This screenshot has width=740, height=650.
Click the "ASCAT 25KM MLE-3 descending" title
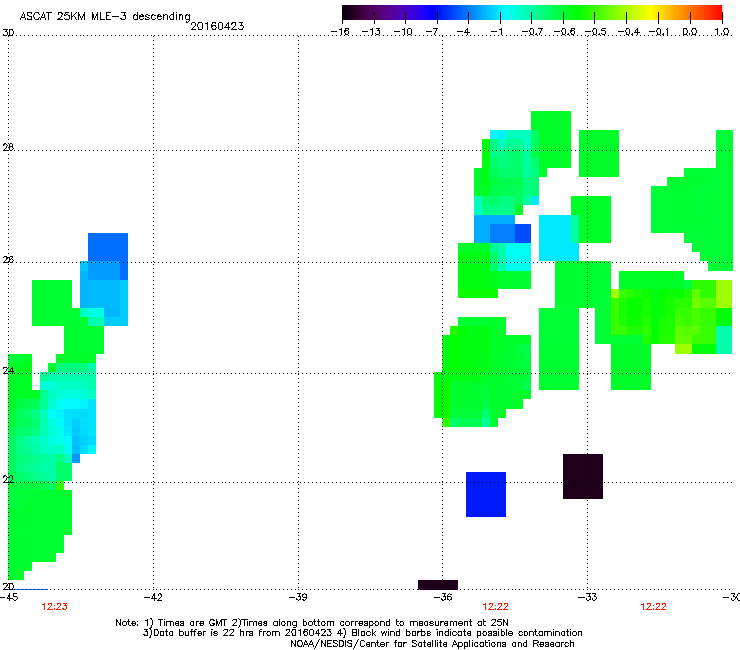click(105, 16)
